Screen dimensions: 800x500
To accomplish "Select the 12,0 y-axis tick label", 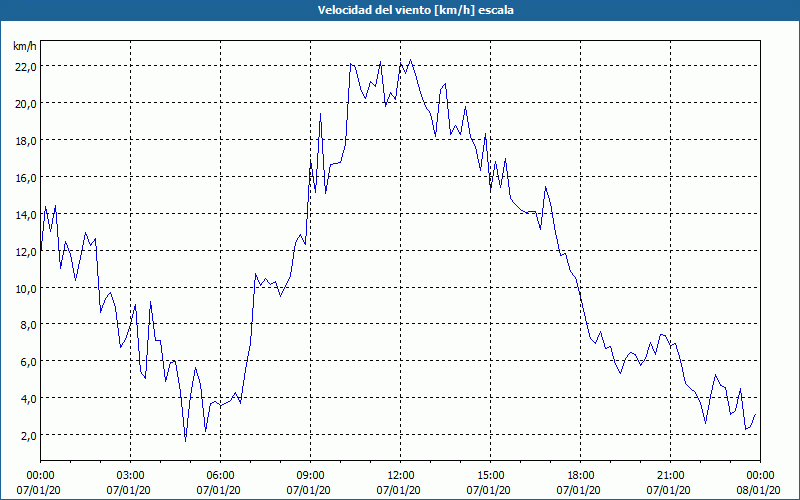I will point(25,251).
